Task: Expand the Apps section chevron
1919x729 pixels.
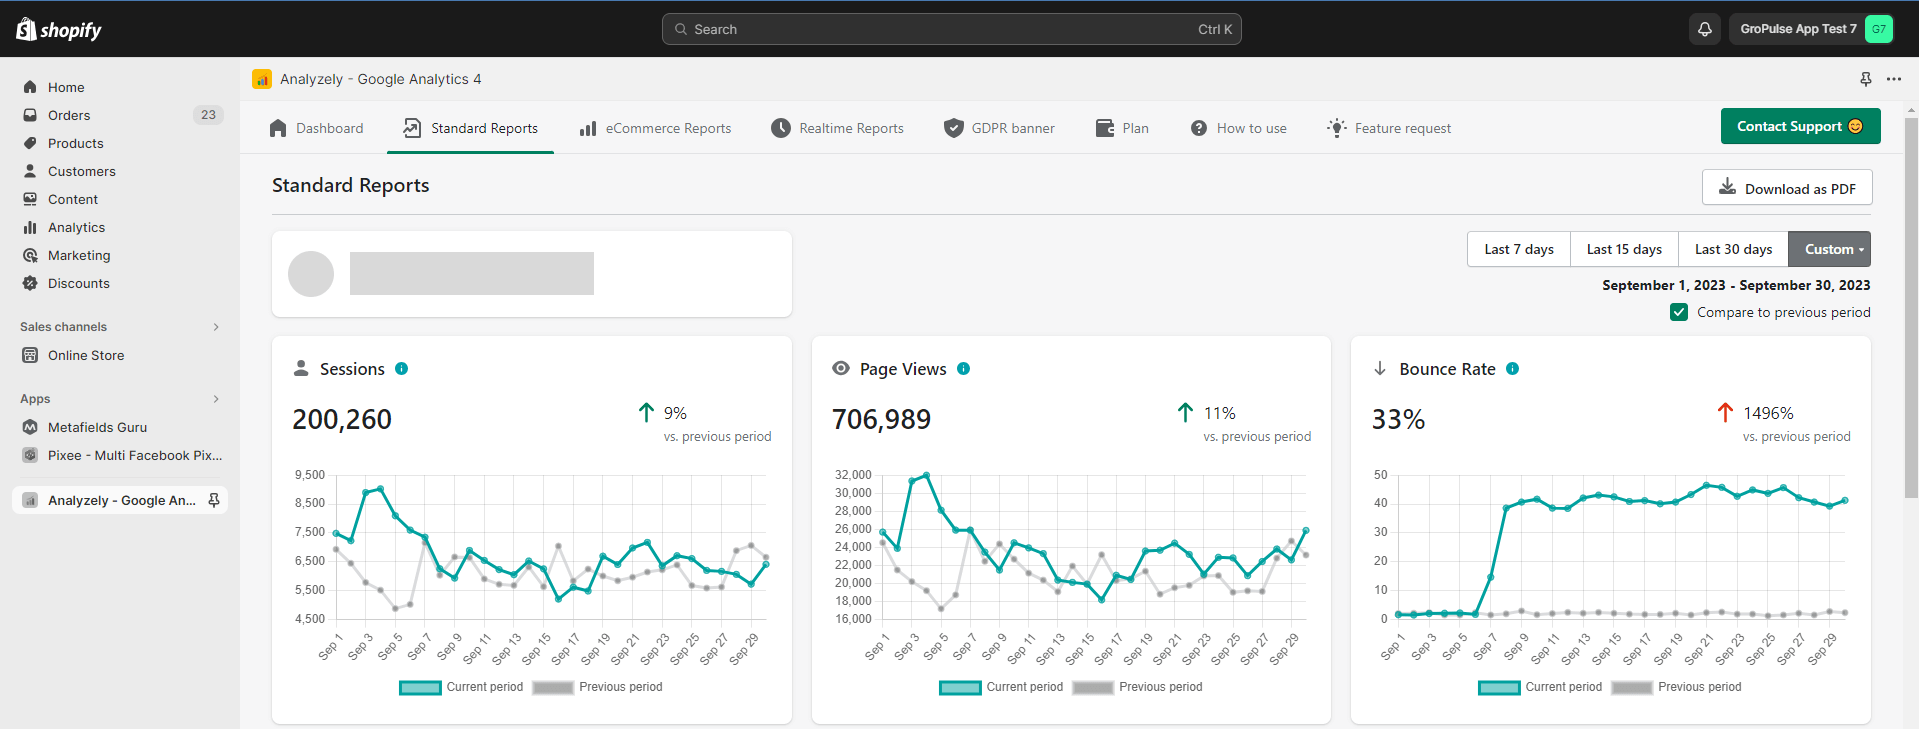Action: click(x=216, y=399)
